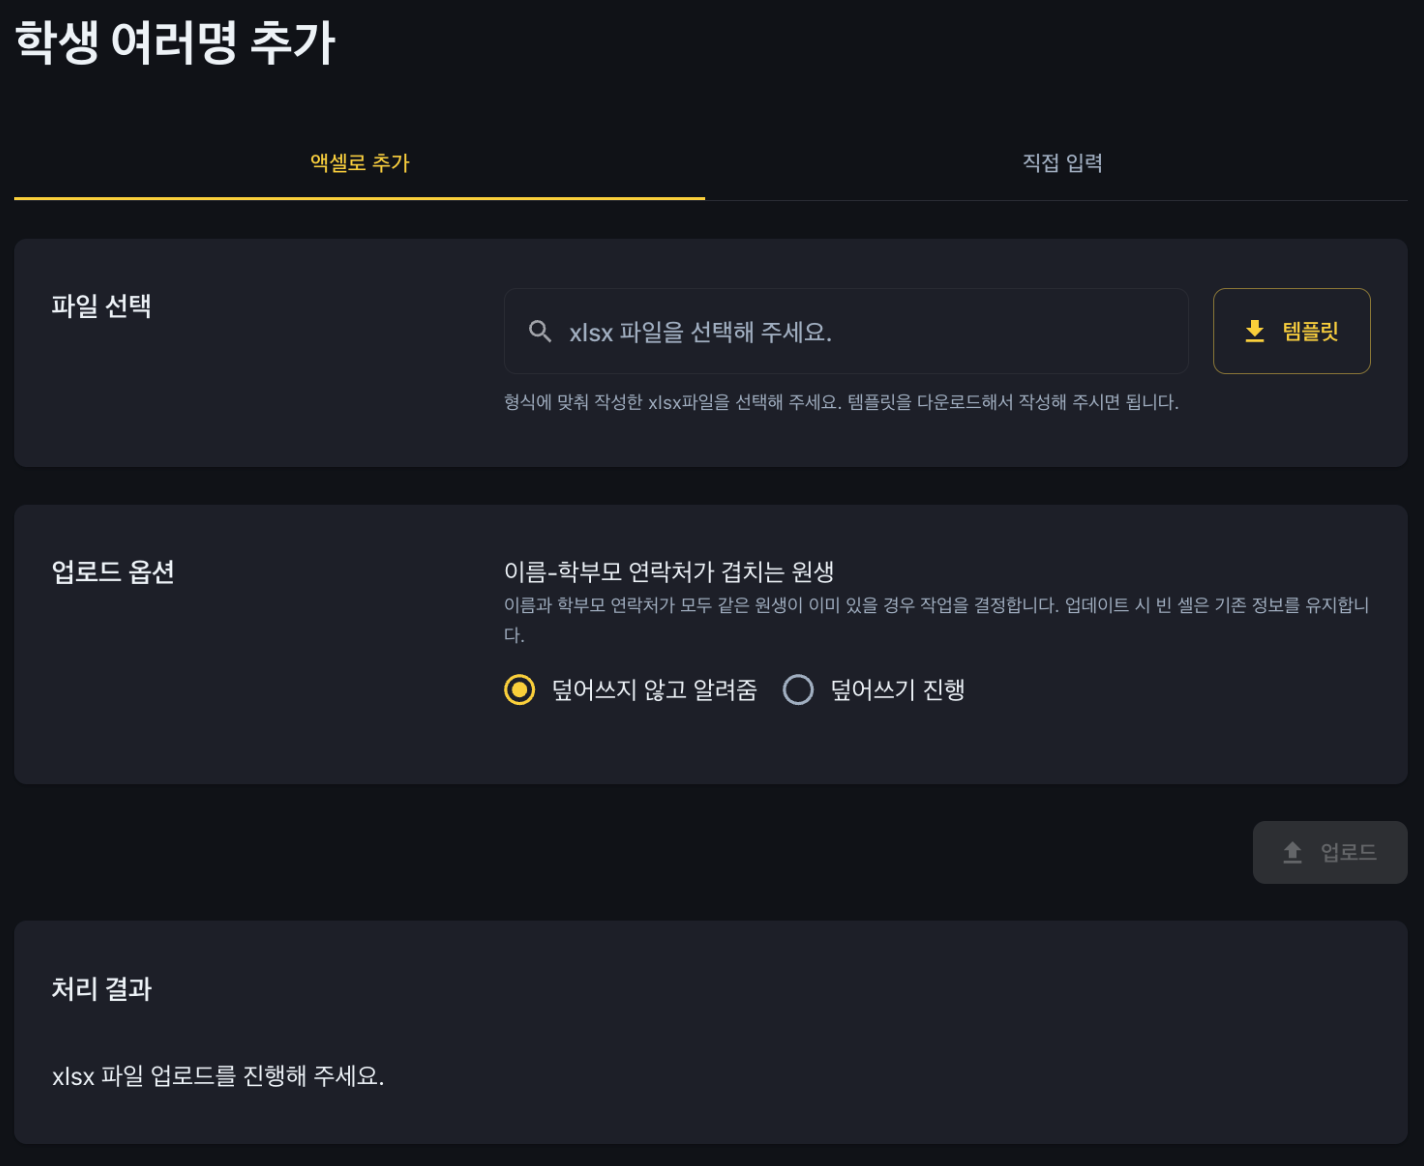Choose option by its 덮어쓰기 진행 label text

897,690
